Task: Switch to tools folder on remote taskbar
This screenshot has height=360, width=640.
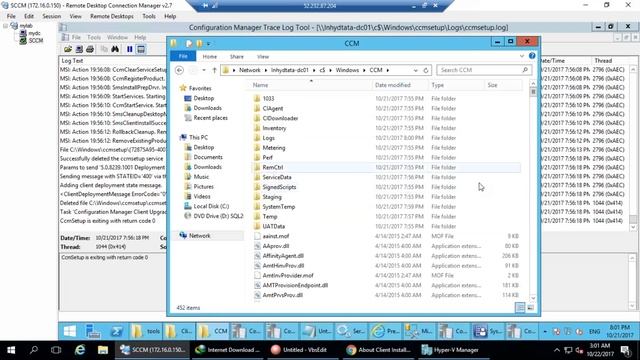Action: [x=146, y=331]
